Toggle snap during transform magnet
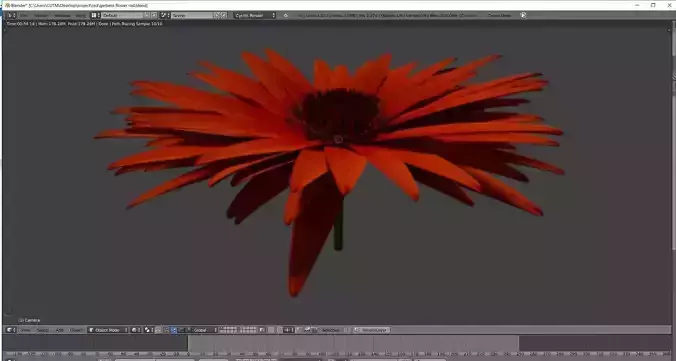 pos(280,330)
